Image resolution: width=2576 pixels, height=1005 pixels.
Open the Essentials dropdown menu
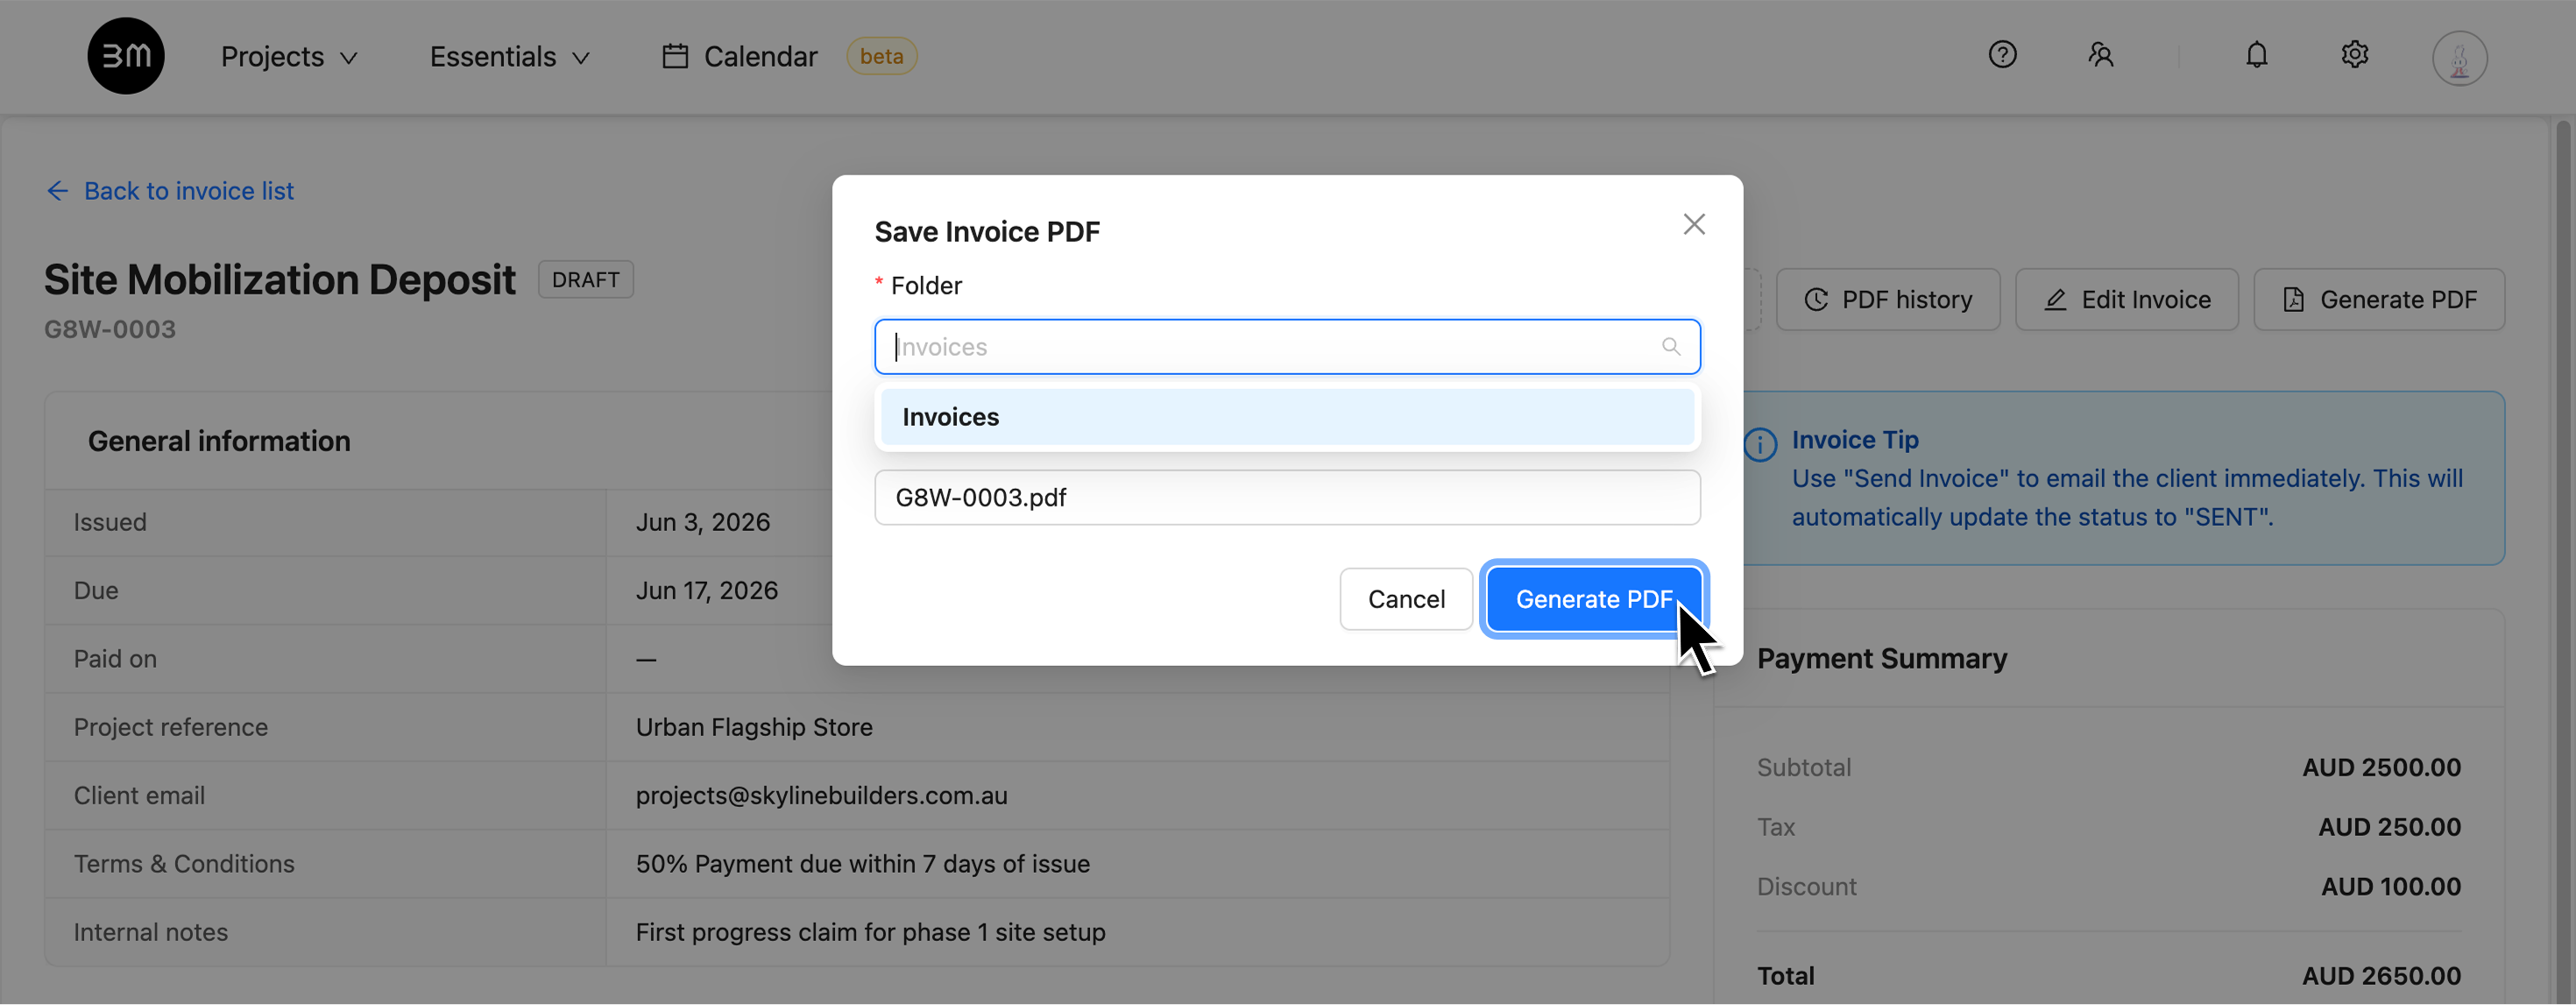coord(510,57)
